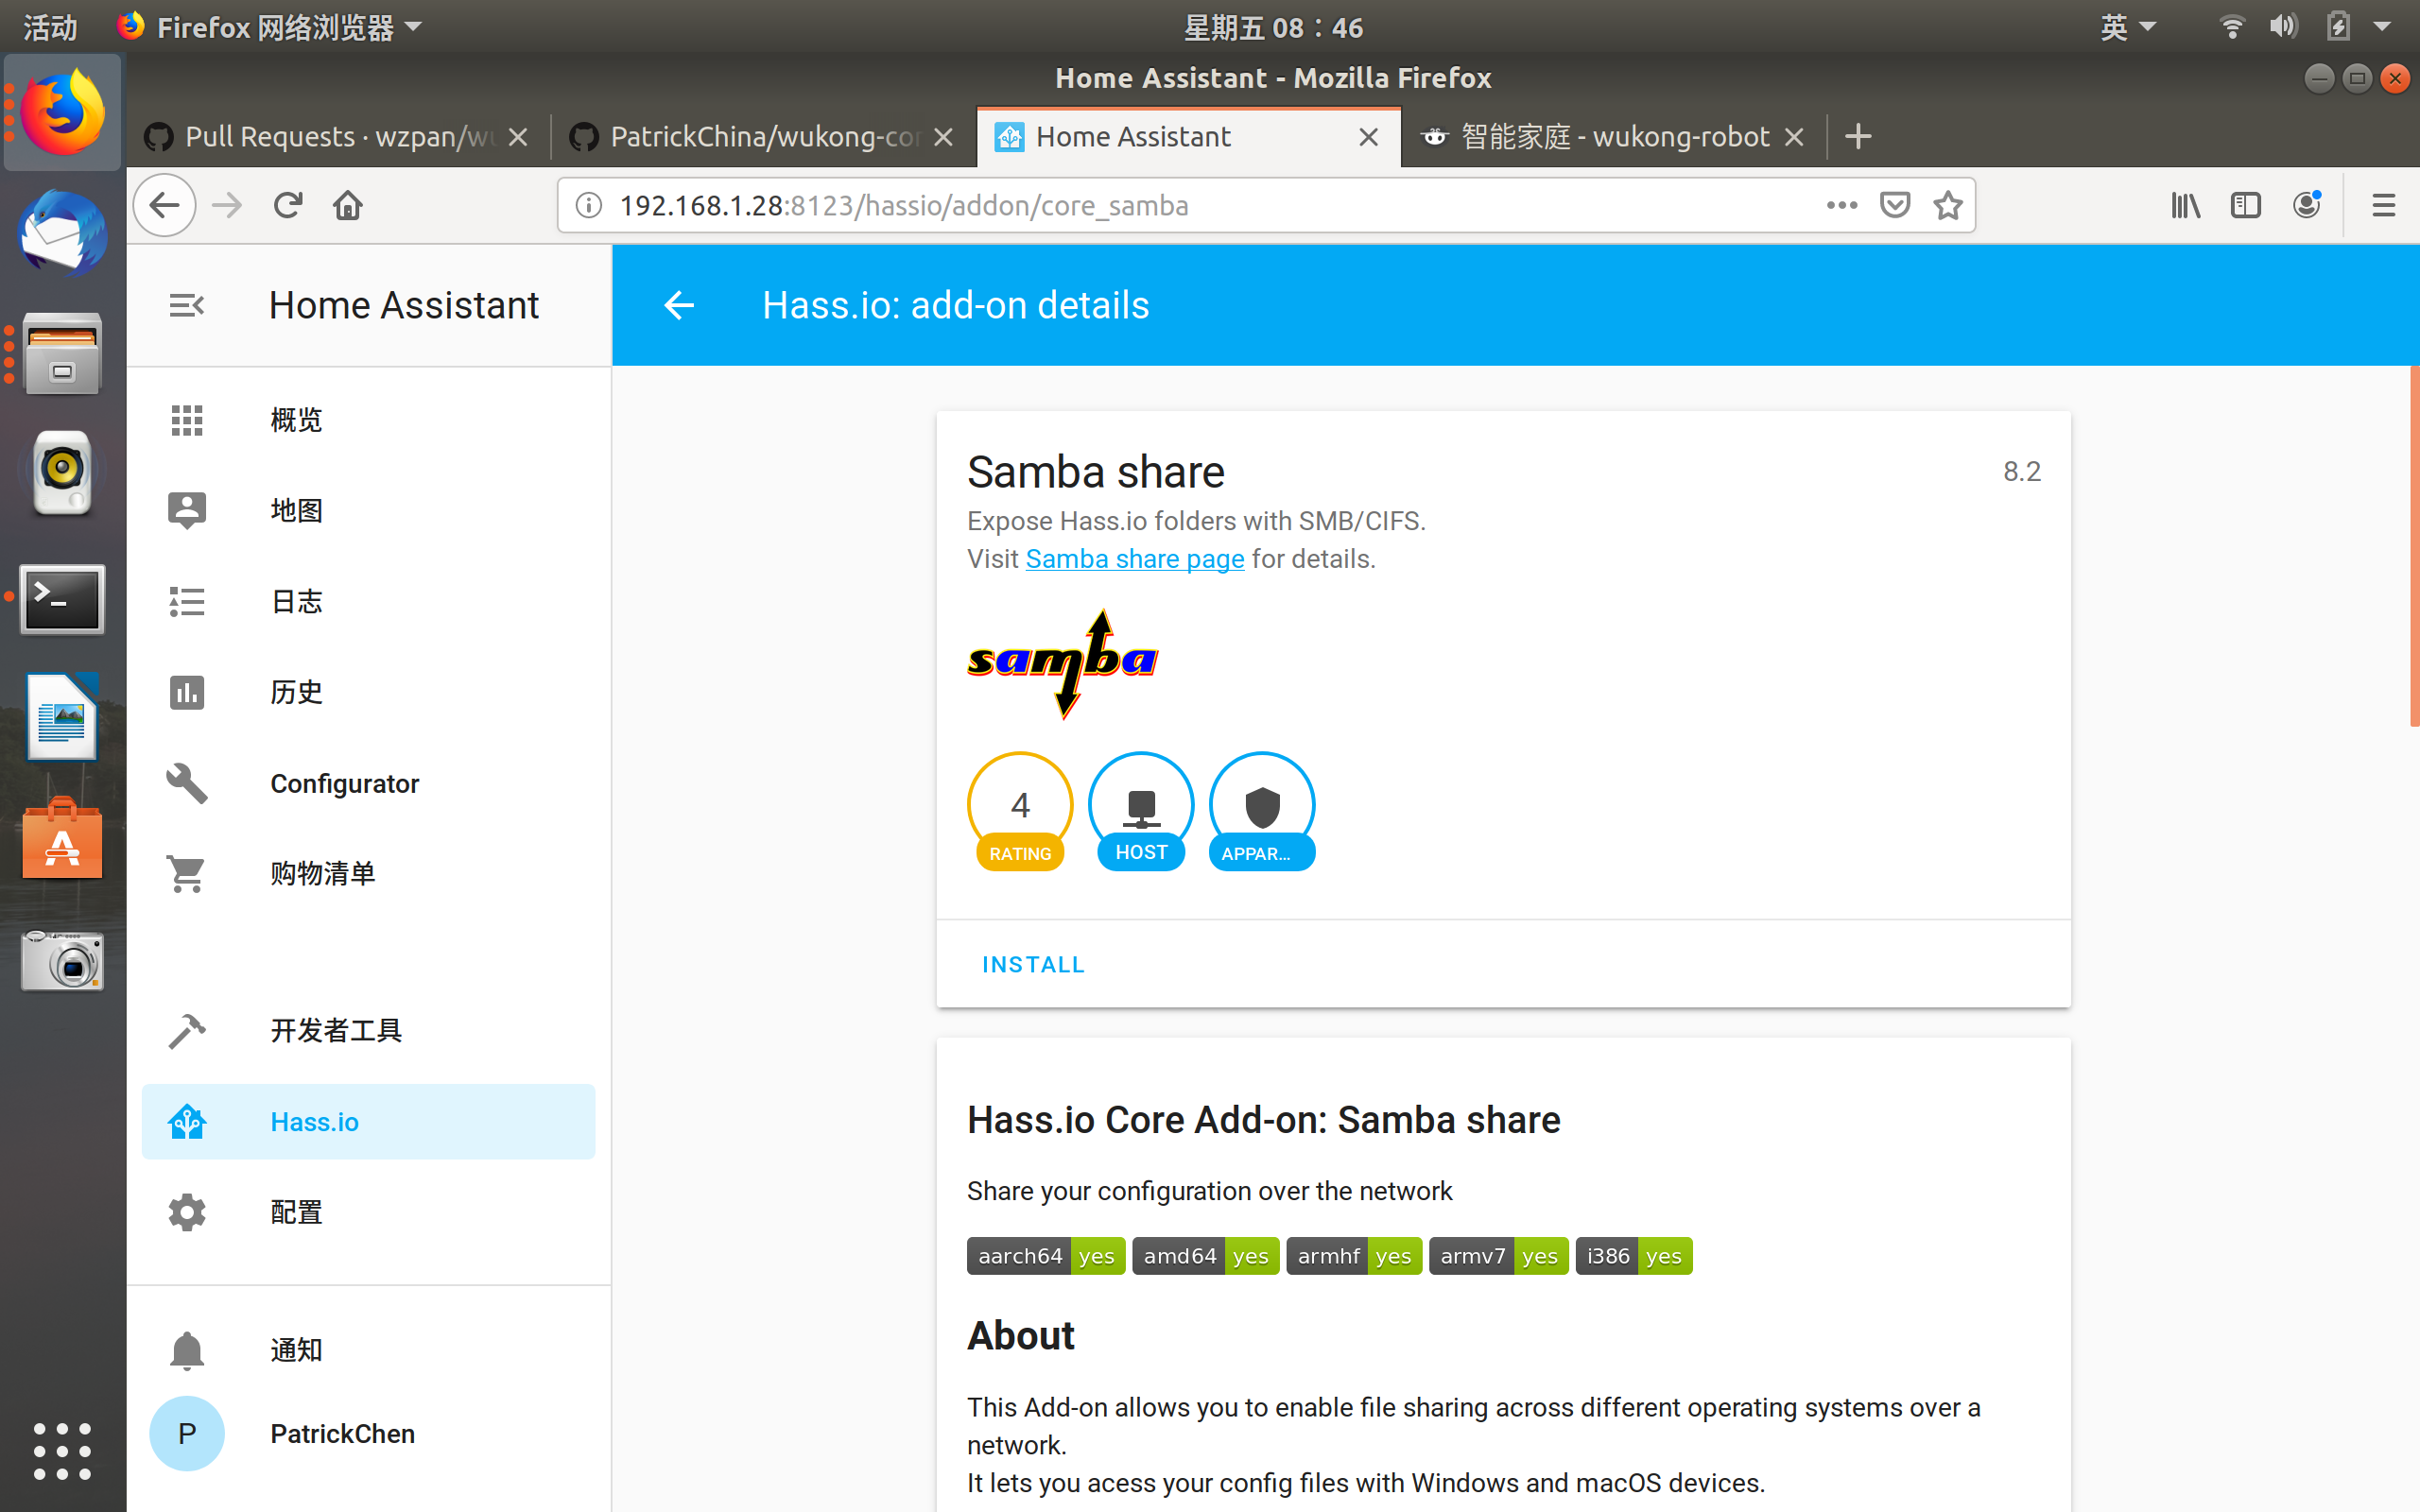The width and height of the screenshot is (2420, 1512).
Task: Open the 地图 map icon
Action: (187, 510)
